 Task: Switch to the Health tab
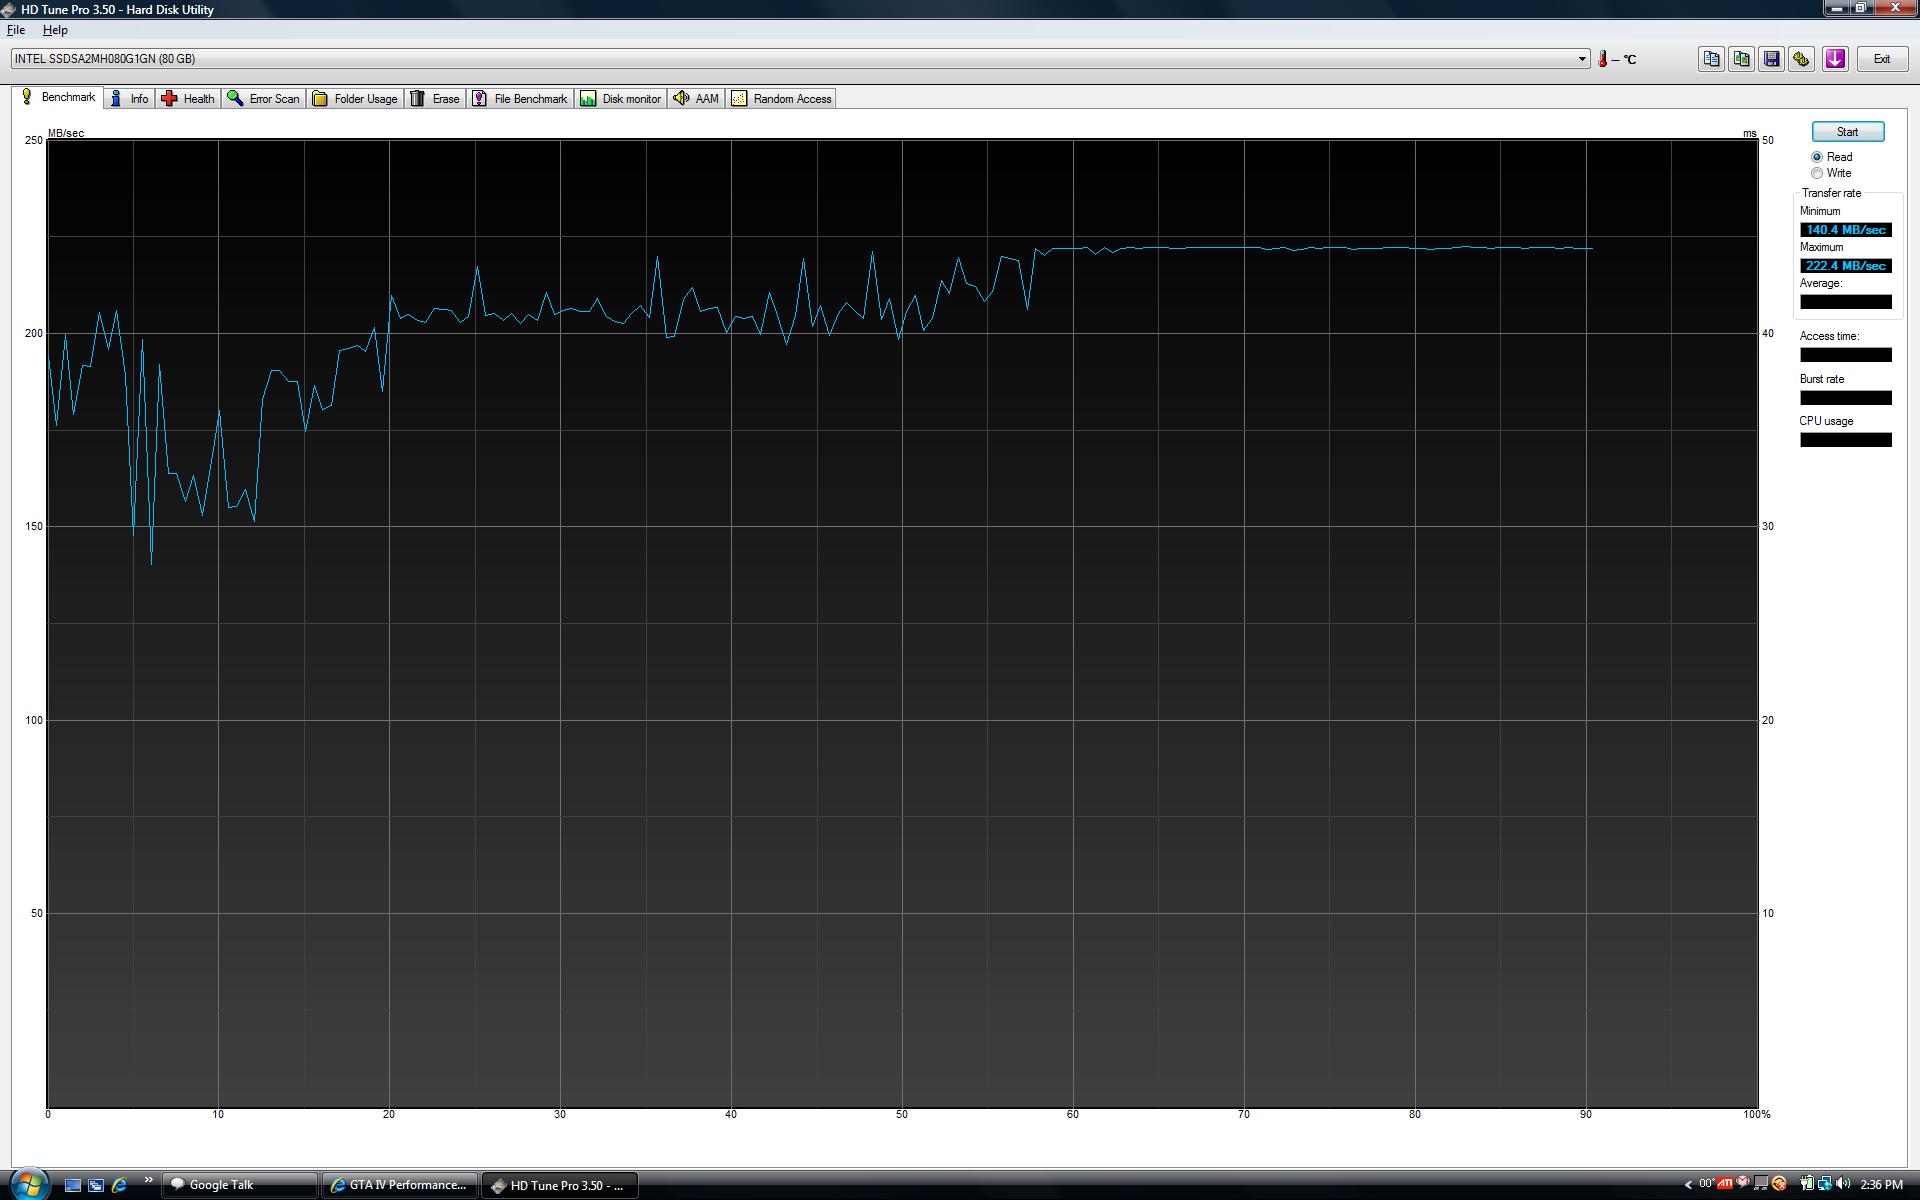(188, 98)
